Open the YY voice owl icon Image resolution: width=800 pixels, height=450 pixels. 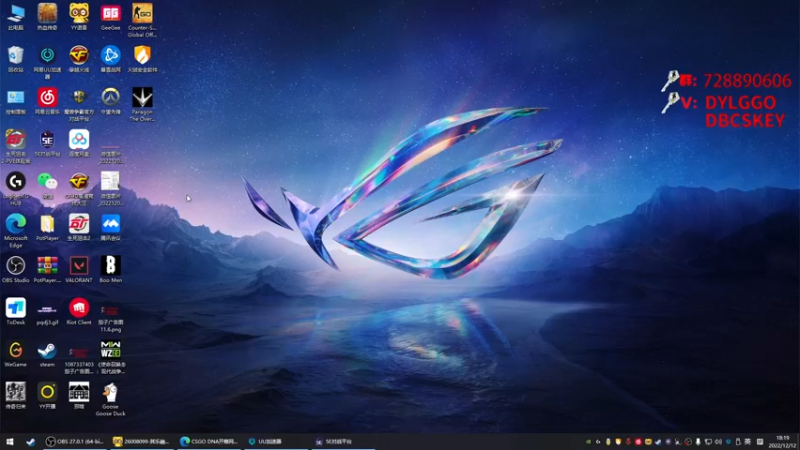click(79, 16)
